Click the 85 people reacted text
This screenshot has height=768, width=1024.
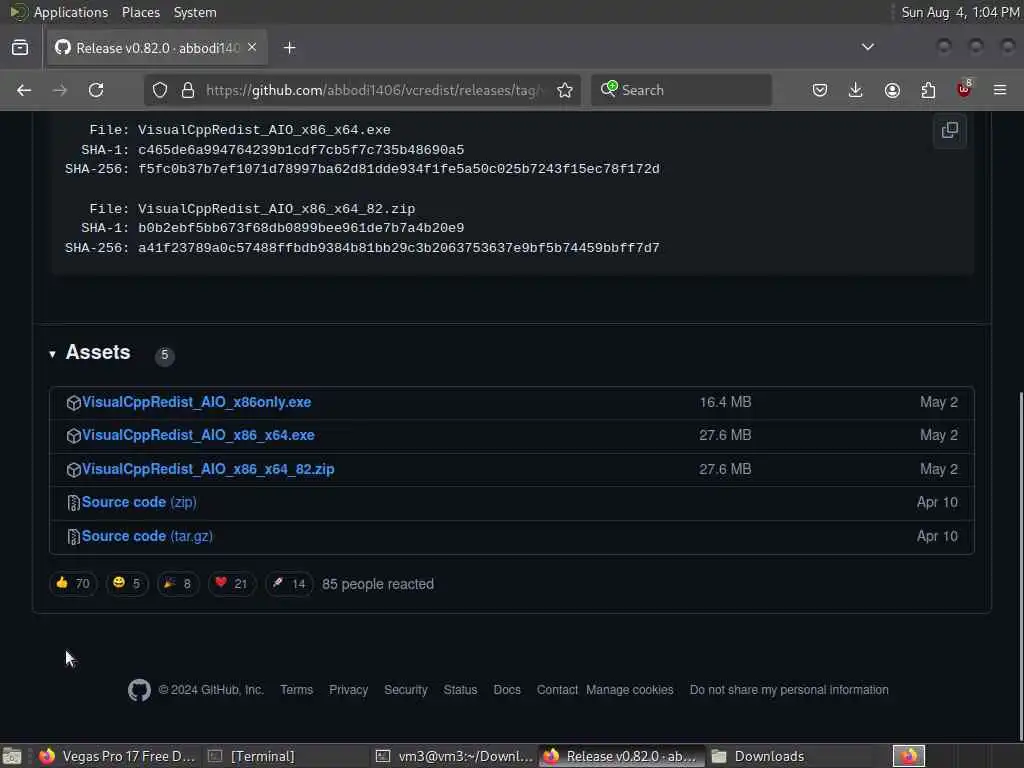point(377,584)
